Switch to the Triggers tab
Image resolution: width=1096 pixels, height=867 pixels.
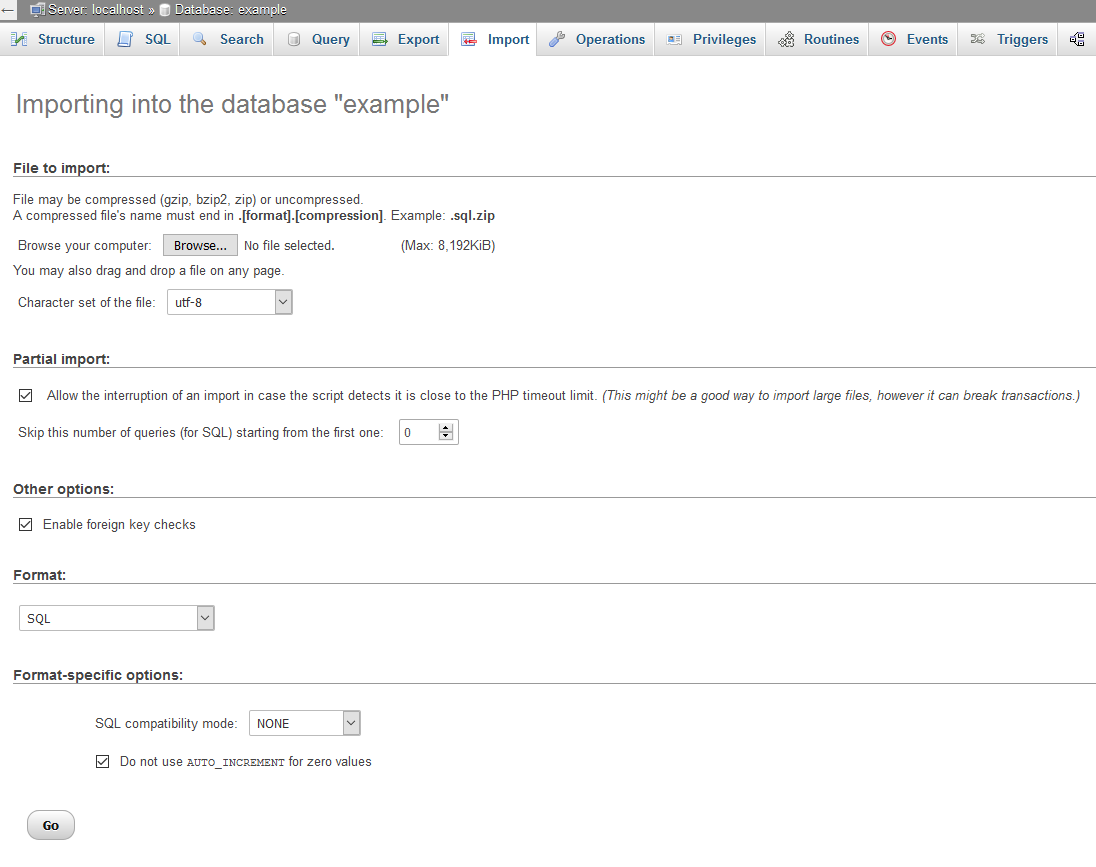point(1007,39)
